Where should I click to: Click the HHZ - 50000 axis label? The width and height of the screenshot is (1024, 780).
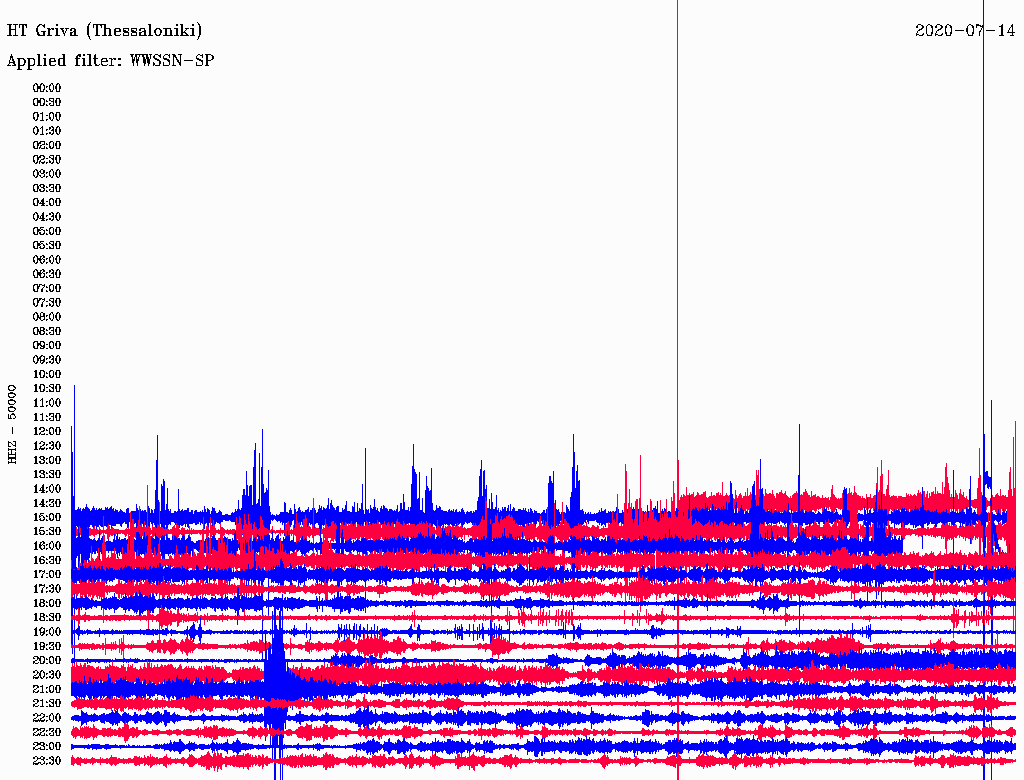(12, 424)
